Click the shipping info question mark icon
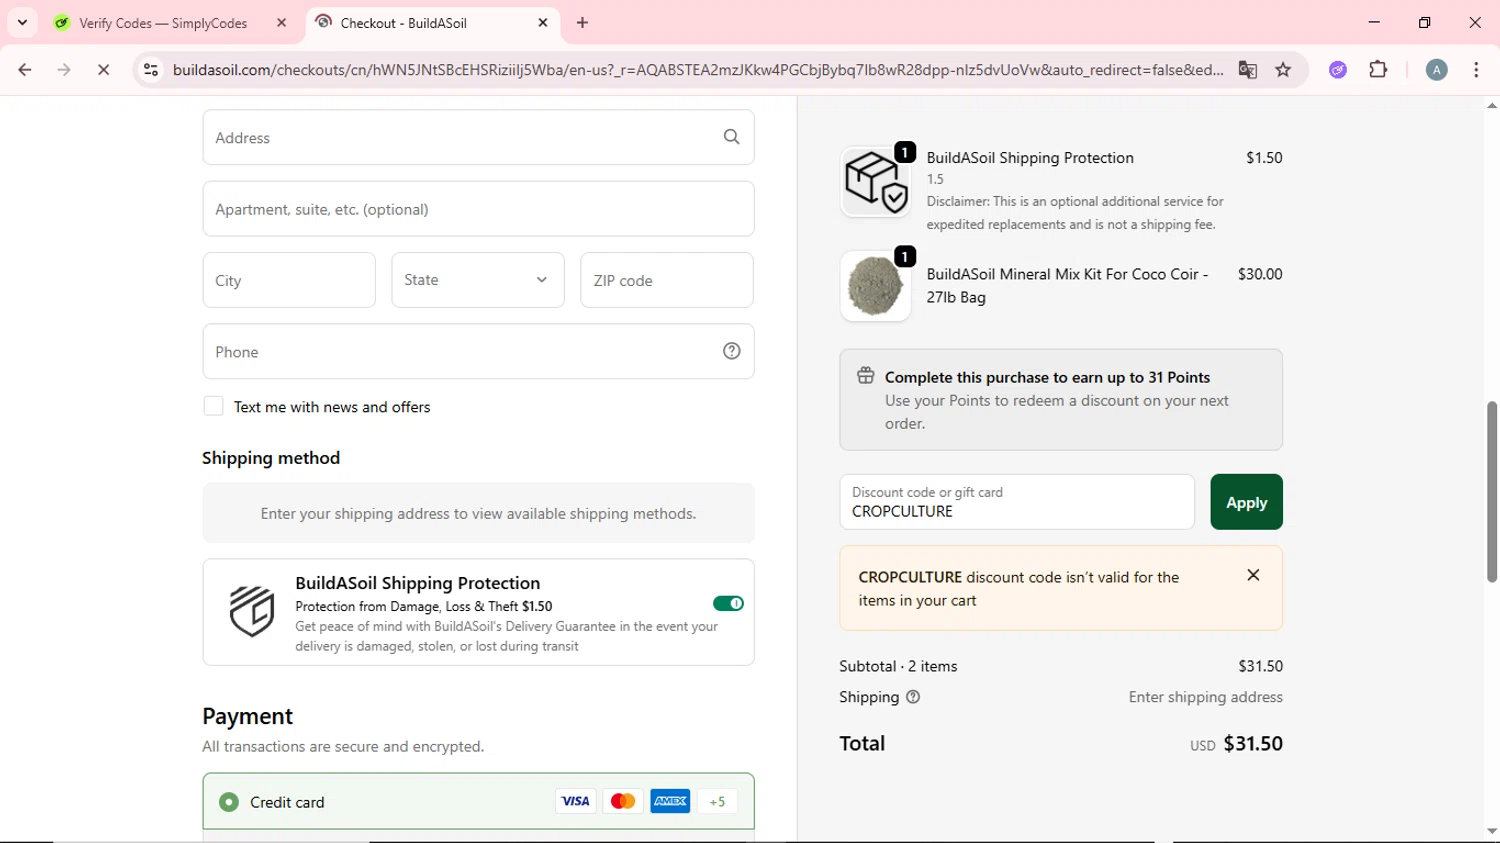 pyautogui.click(x=912, y=697)
